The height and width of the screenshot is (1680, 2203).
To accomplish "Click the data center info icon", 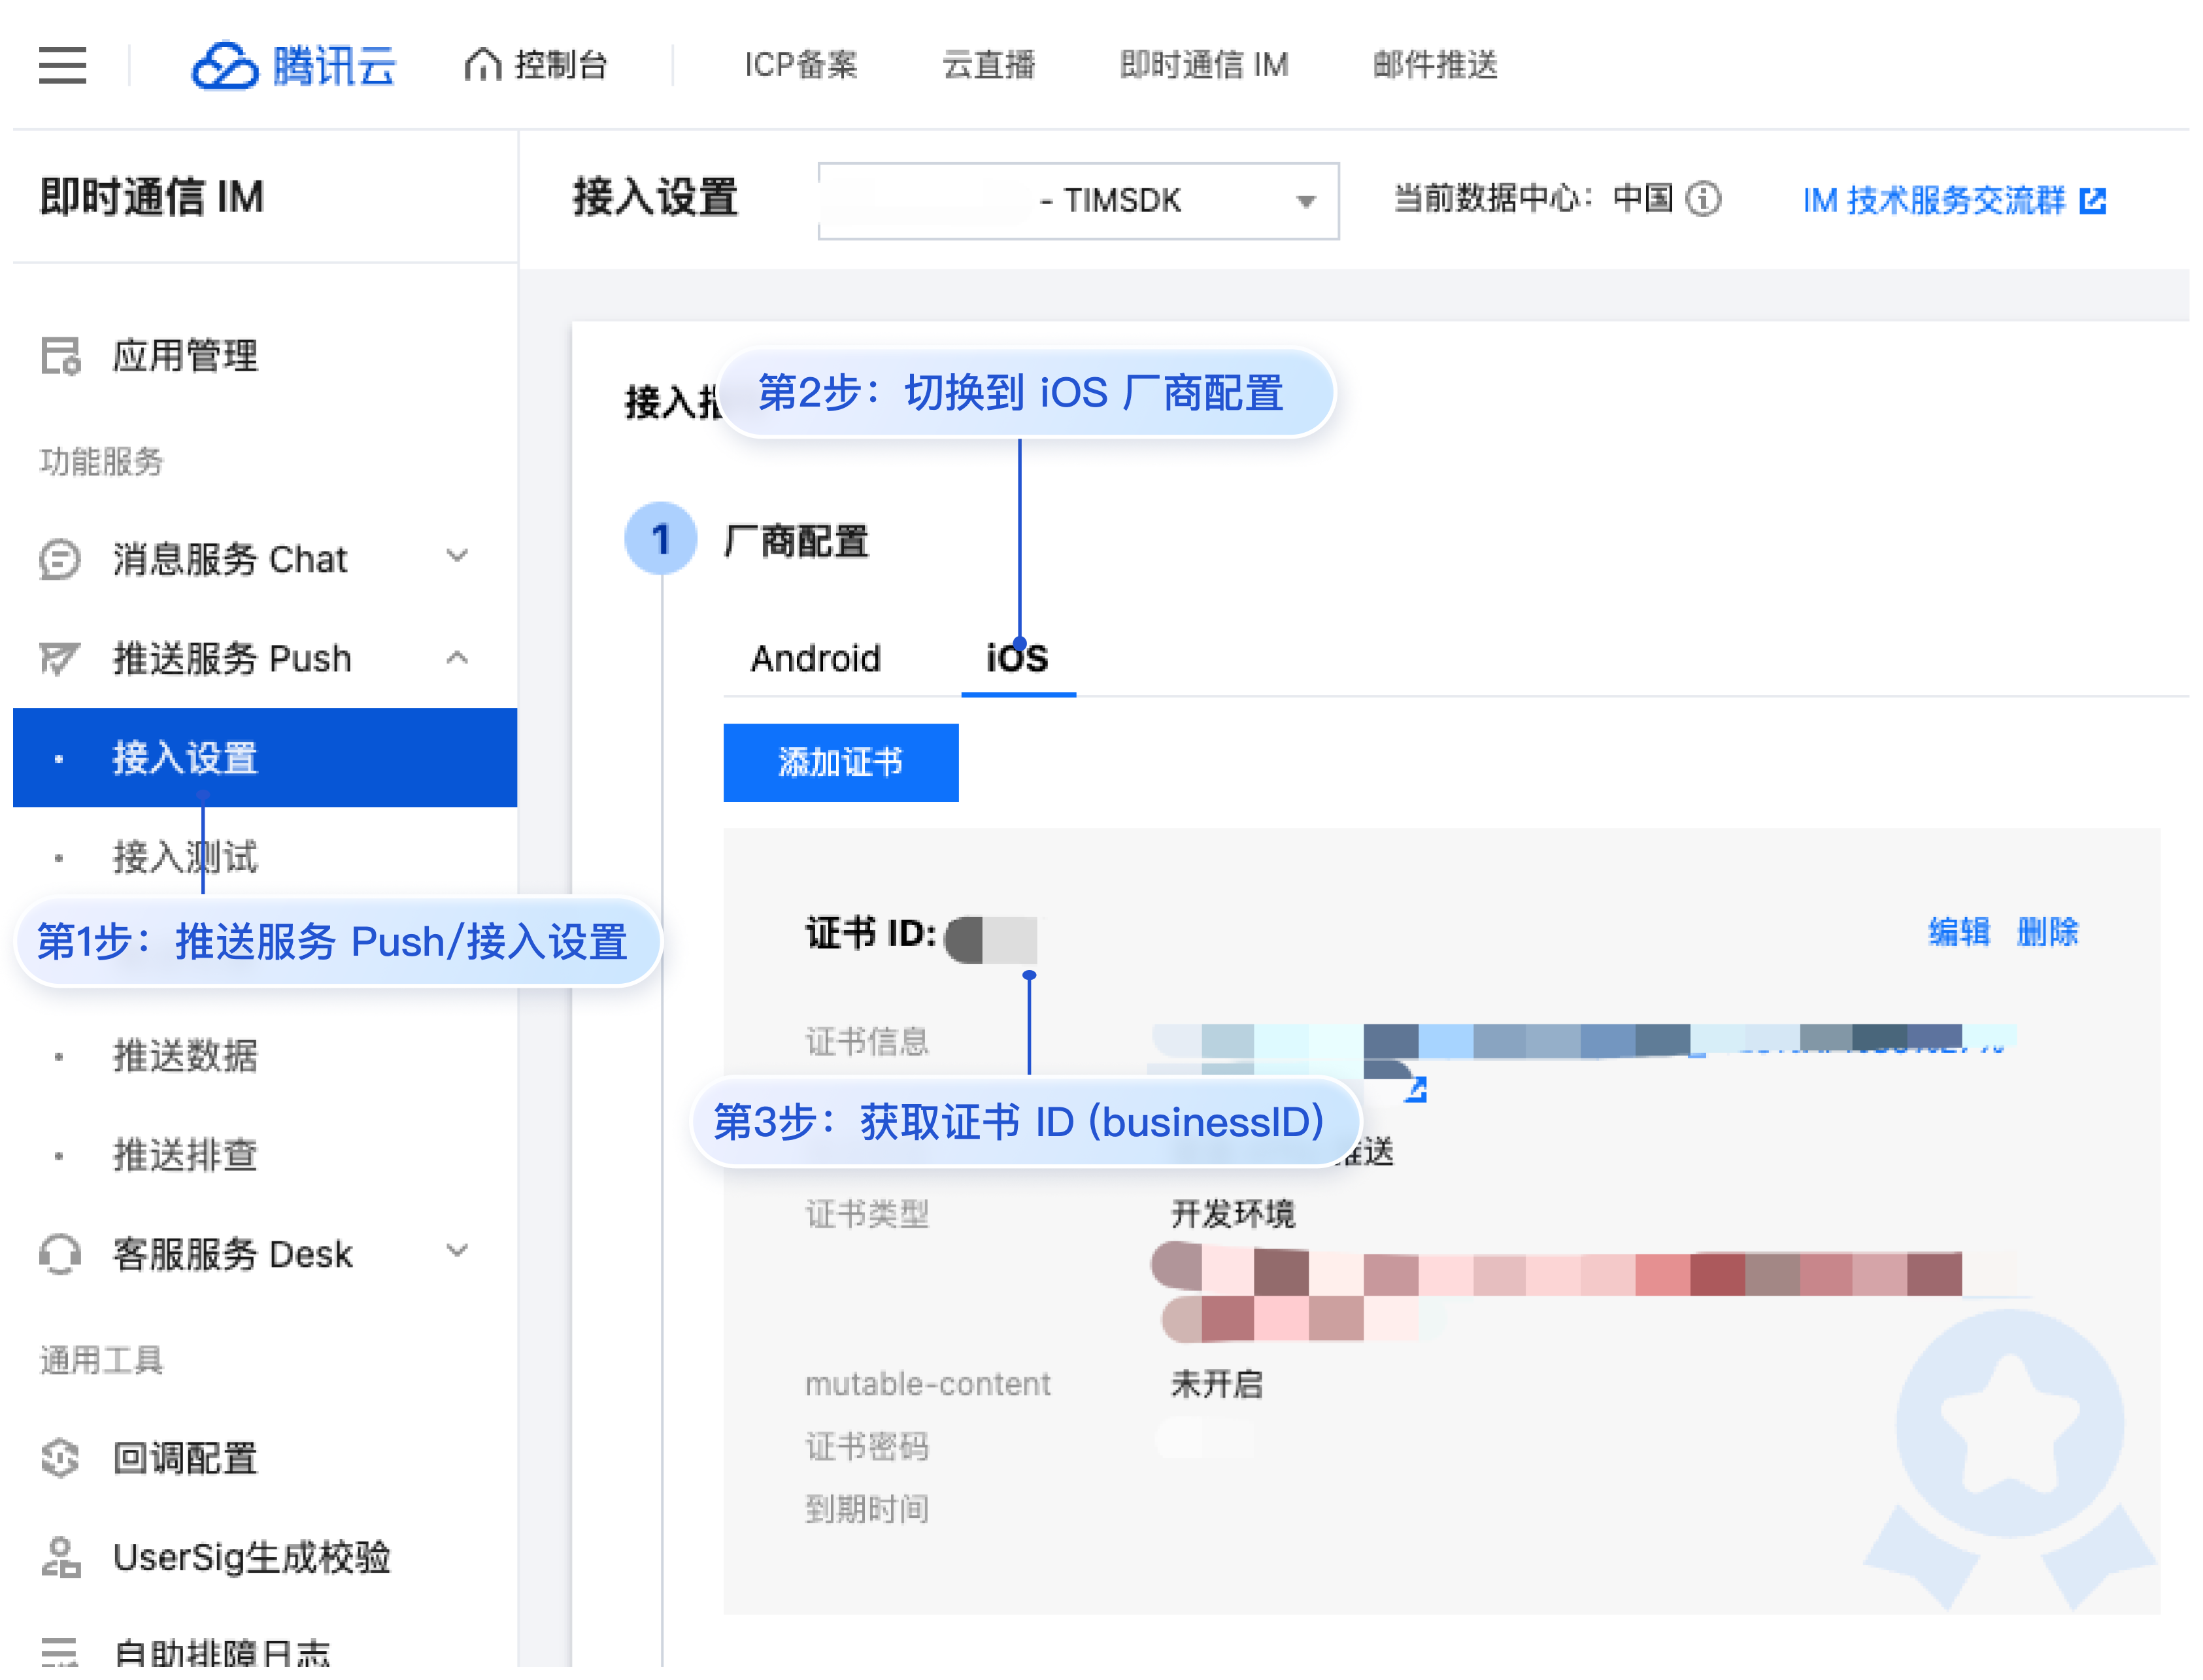I will (x=1703, y=198).
